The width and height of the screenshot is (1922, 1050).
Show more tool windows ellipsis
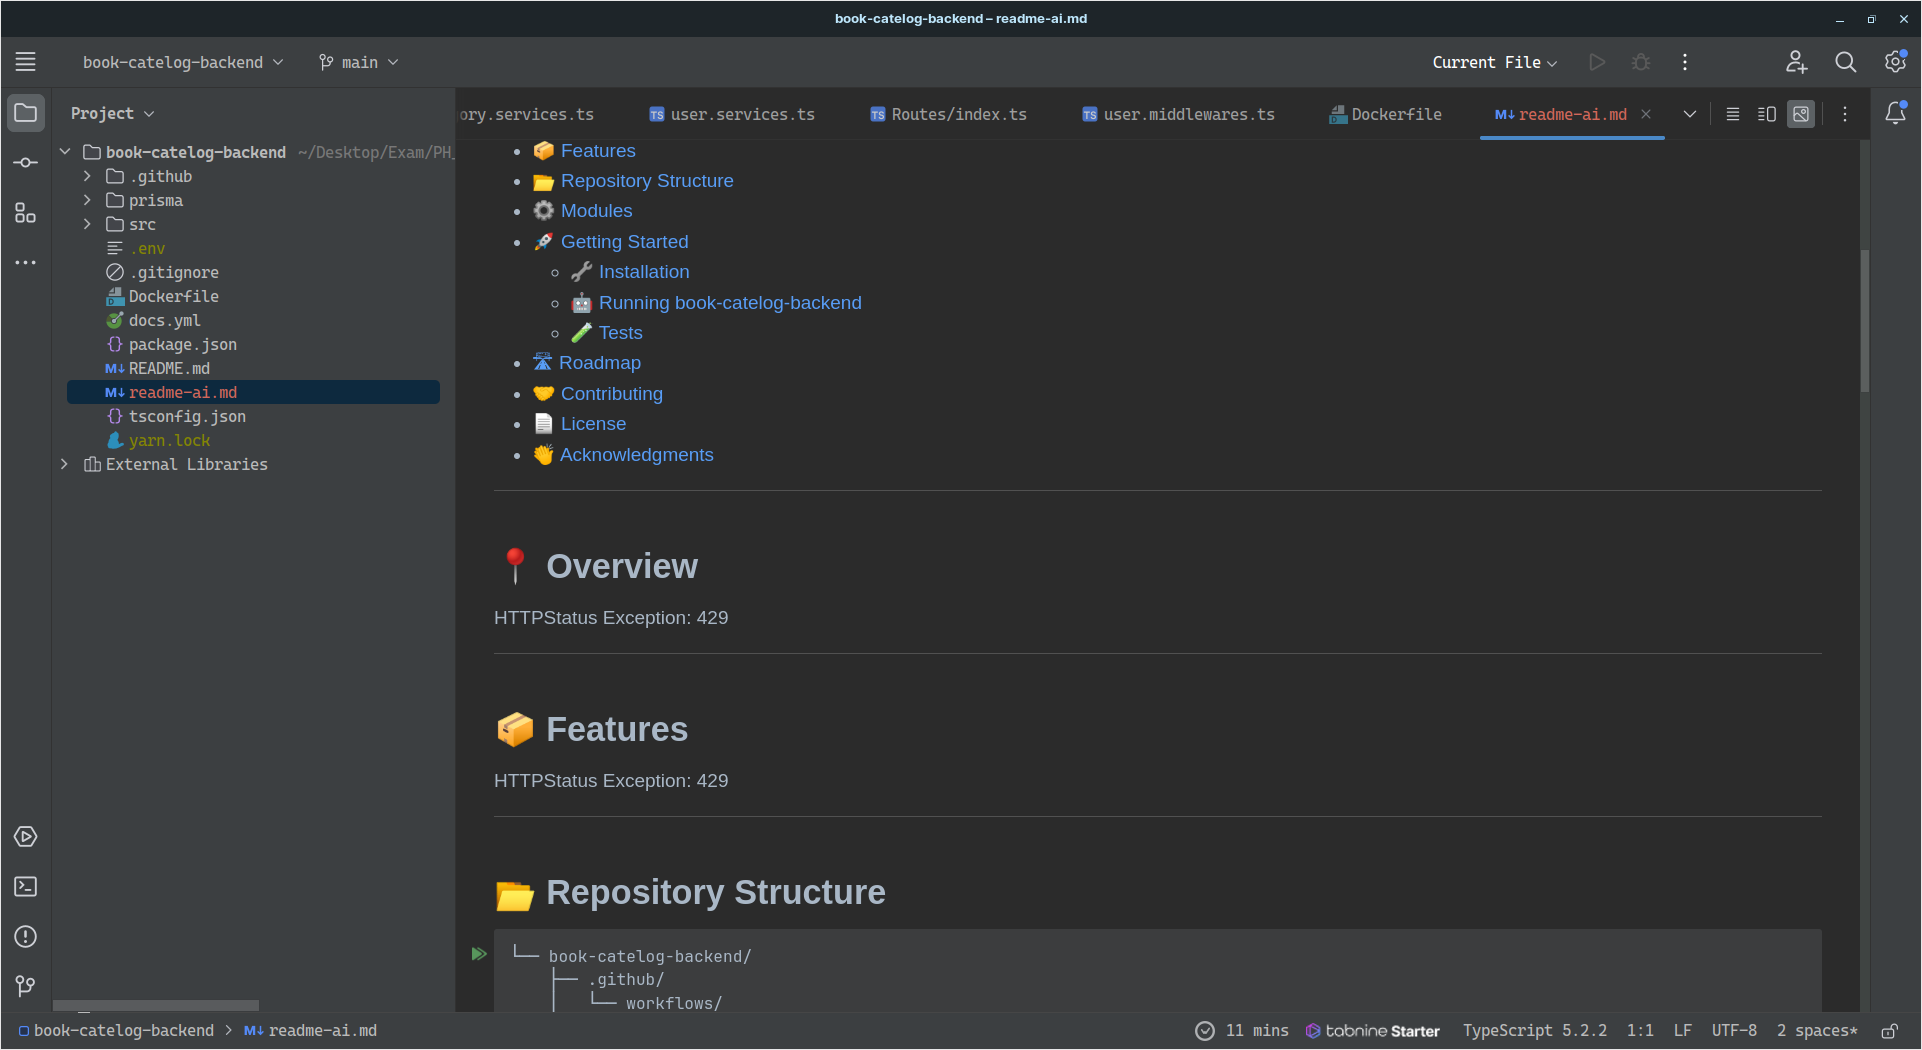(x=26, y=263)
